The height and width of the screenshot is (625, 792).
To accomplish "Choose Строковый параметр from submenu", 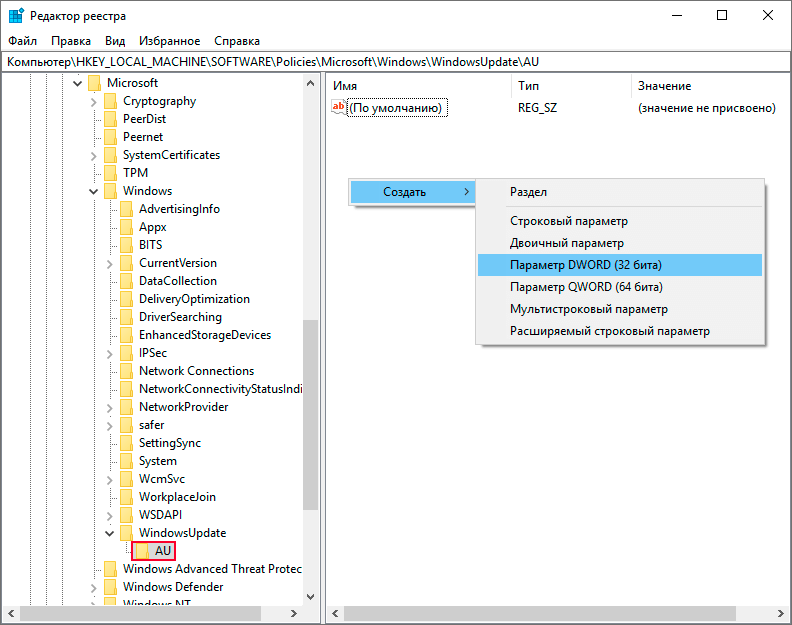I will (x=620, y=221).
